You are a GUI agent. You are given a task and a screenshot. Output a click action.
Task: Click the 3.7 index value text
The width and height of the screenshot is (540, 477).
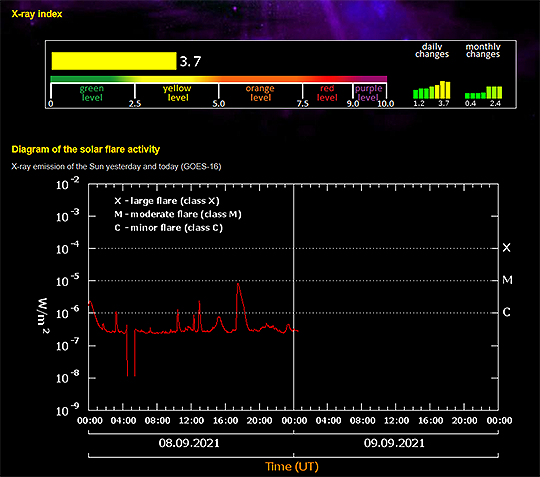point(190,62)
